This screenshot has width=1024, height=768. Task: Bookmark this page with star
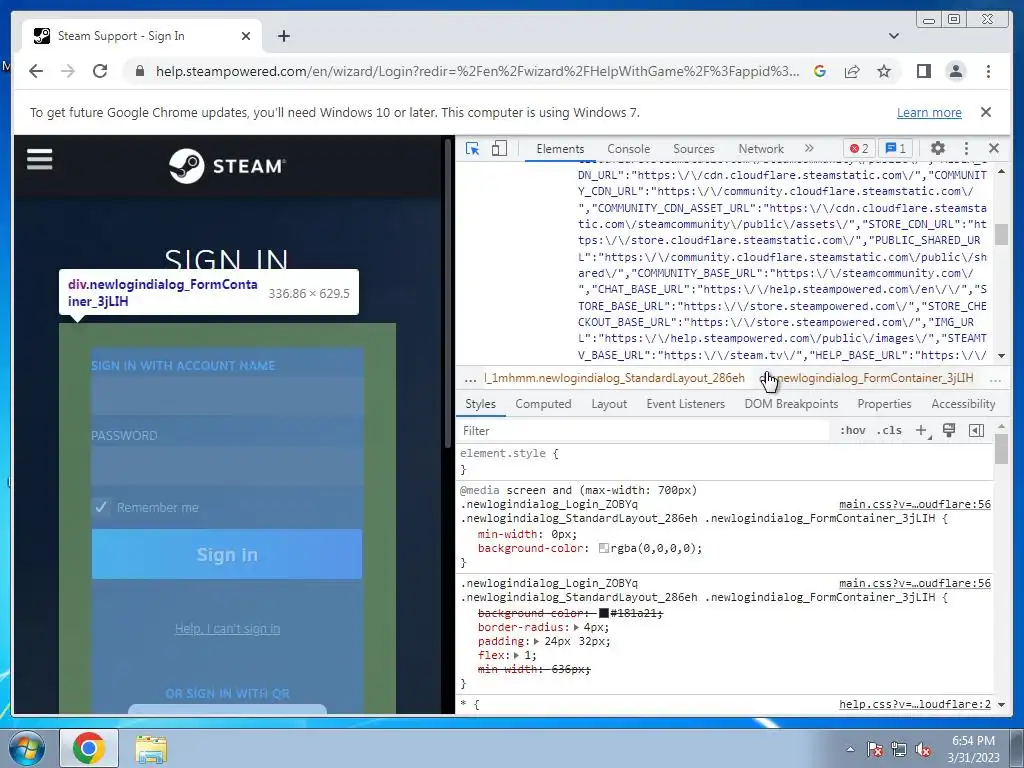tap(884, 71)
